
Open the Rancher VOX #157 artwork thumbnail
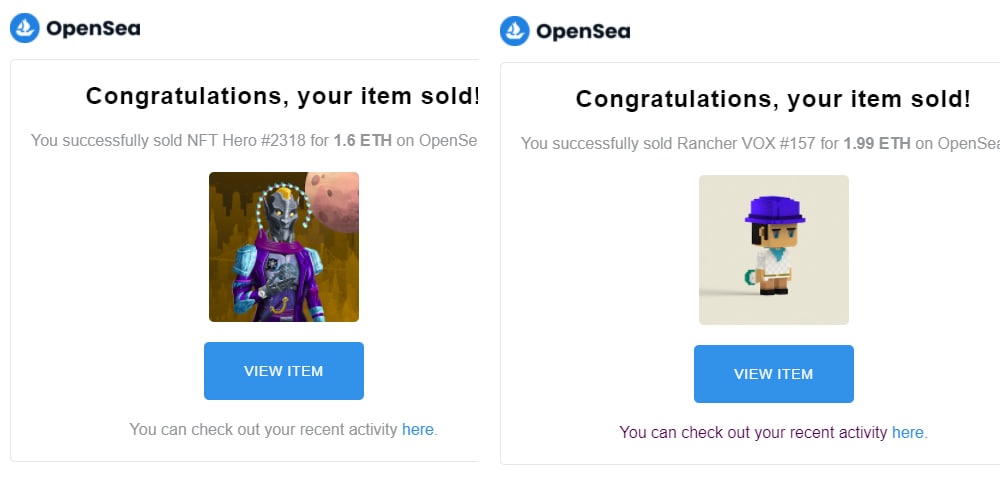click(x=774, y=250)
